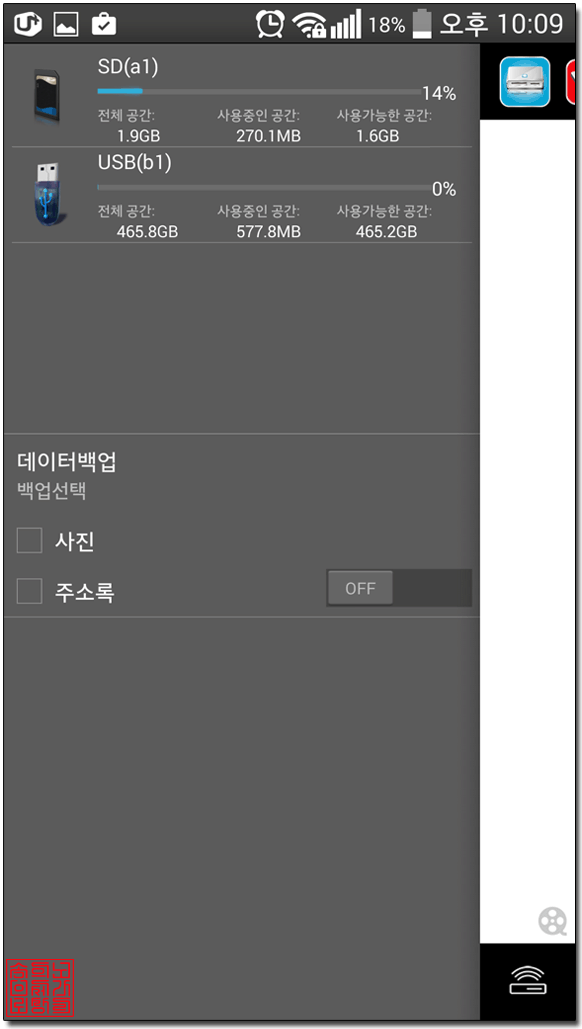This screenshot has width=582, height=1029.
Task: Select the SD(a1) storage entry
Action: coord(241,99)
